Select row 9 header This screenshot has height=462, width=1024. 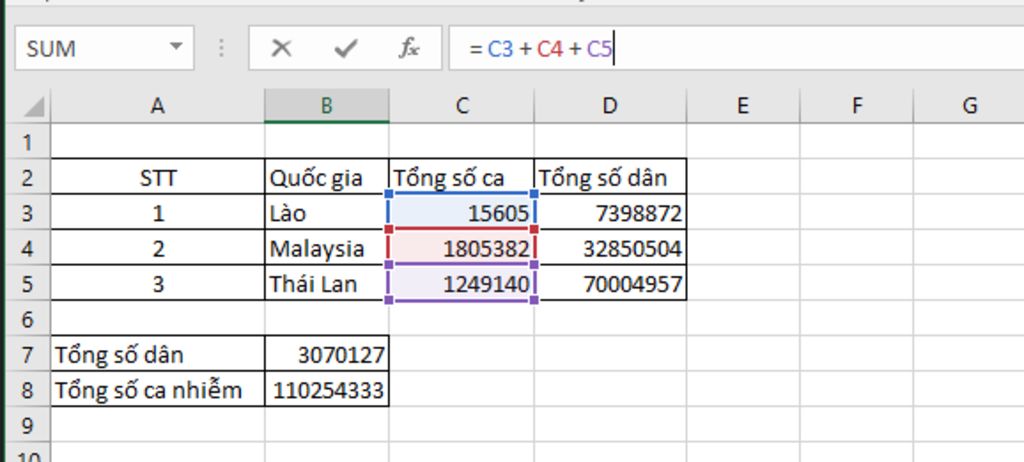pyautogui.click(x=27, y=425)
